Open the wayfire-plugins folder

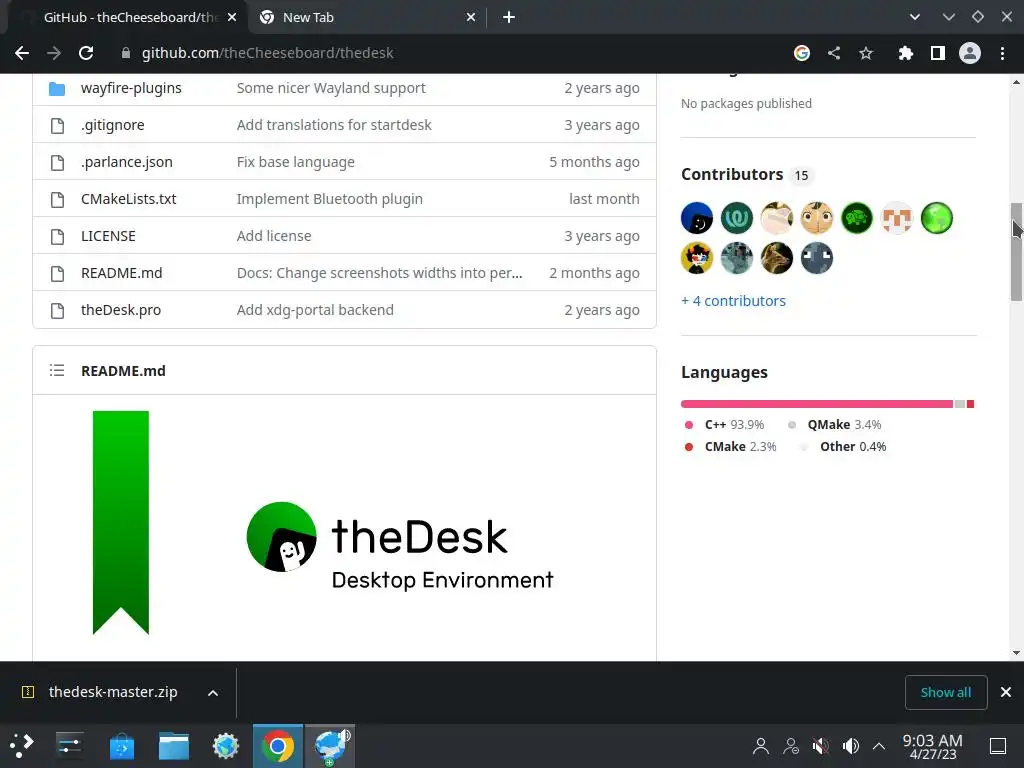[131, 88]
